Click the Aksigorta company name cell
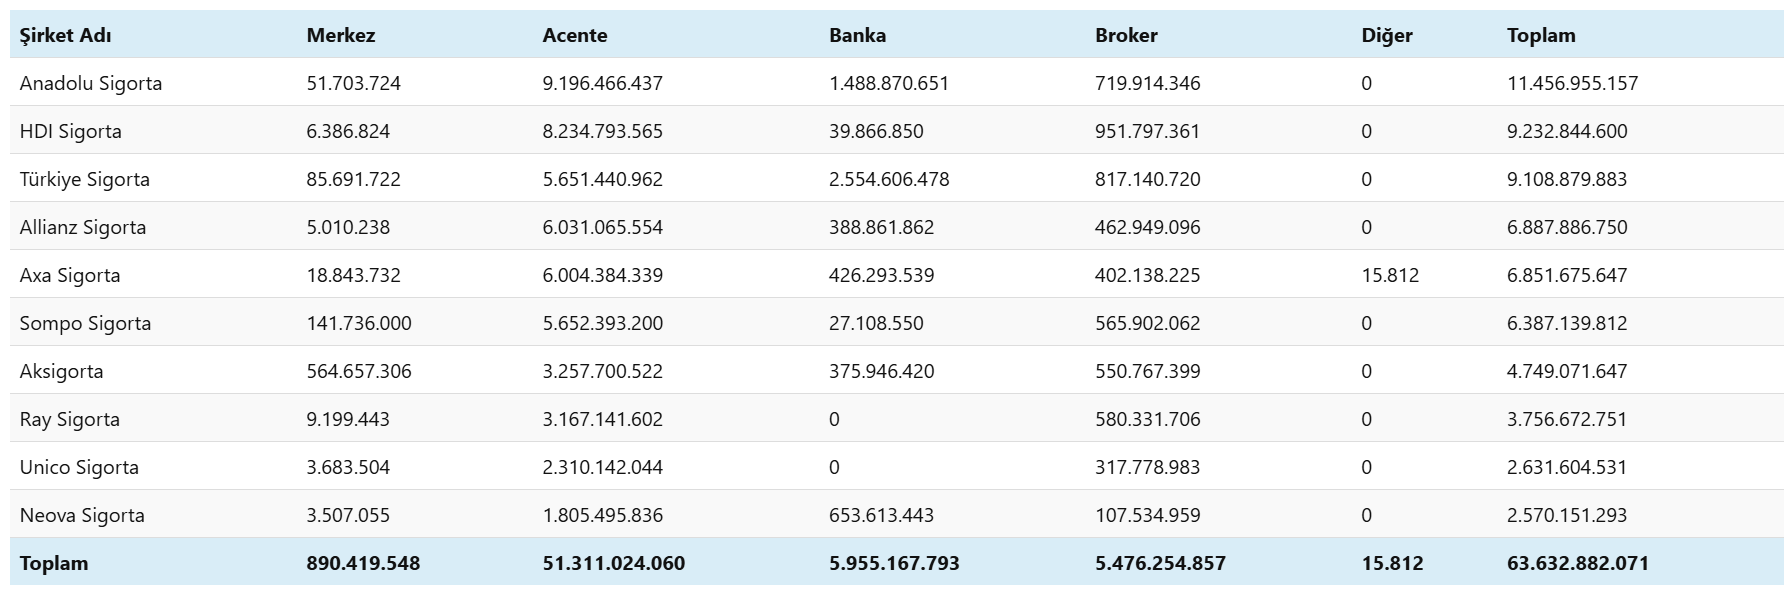 point(61,371)
